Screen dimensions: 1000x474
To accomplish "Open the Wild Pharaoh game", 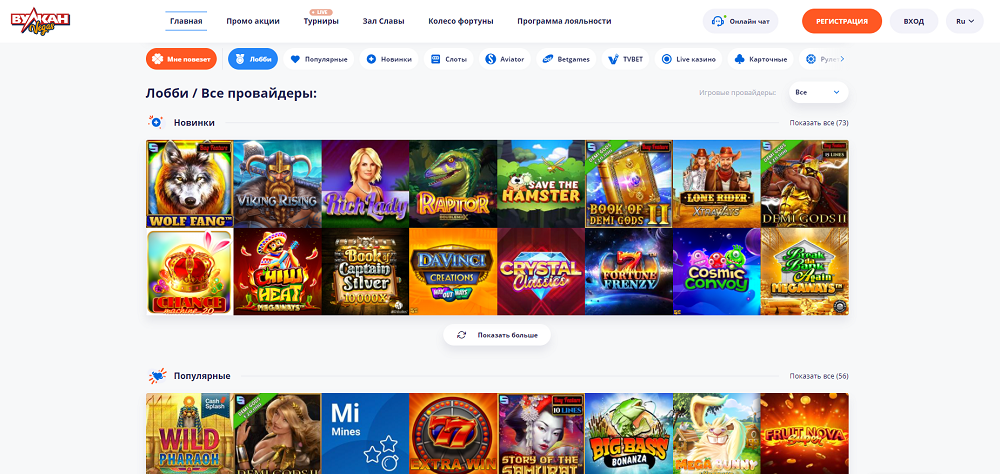I will [x=189, y=433].
